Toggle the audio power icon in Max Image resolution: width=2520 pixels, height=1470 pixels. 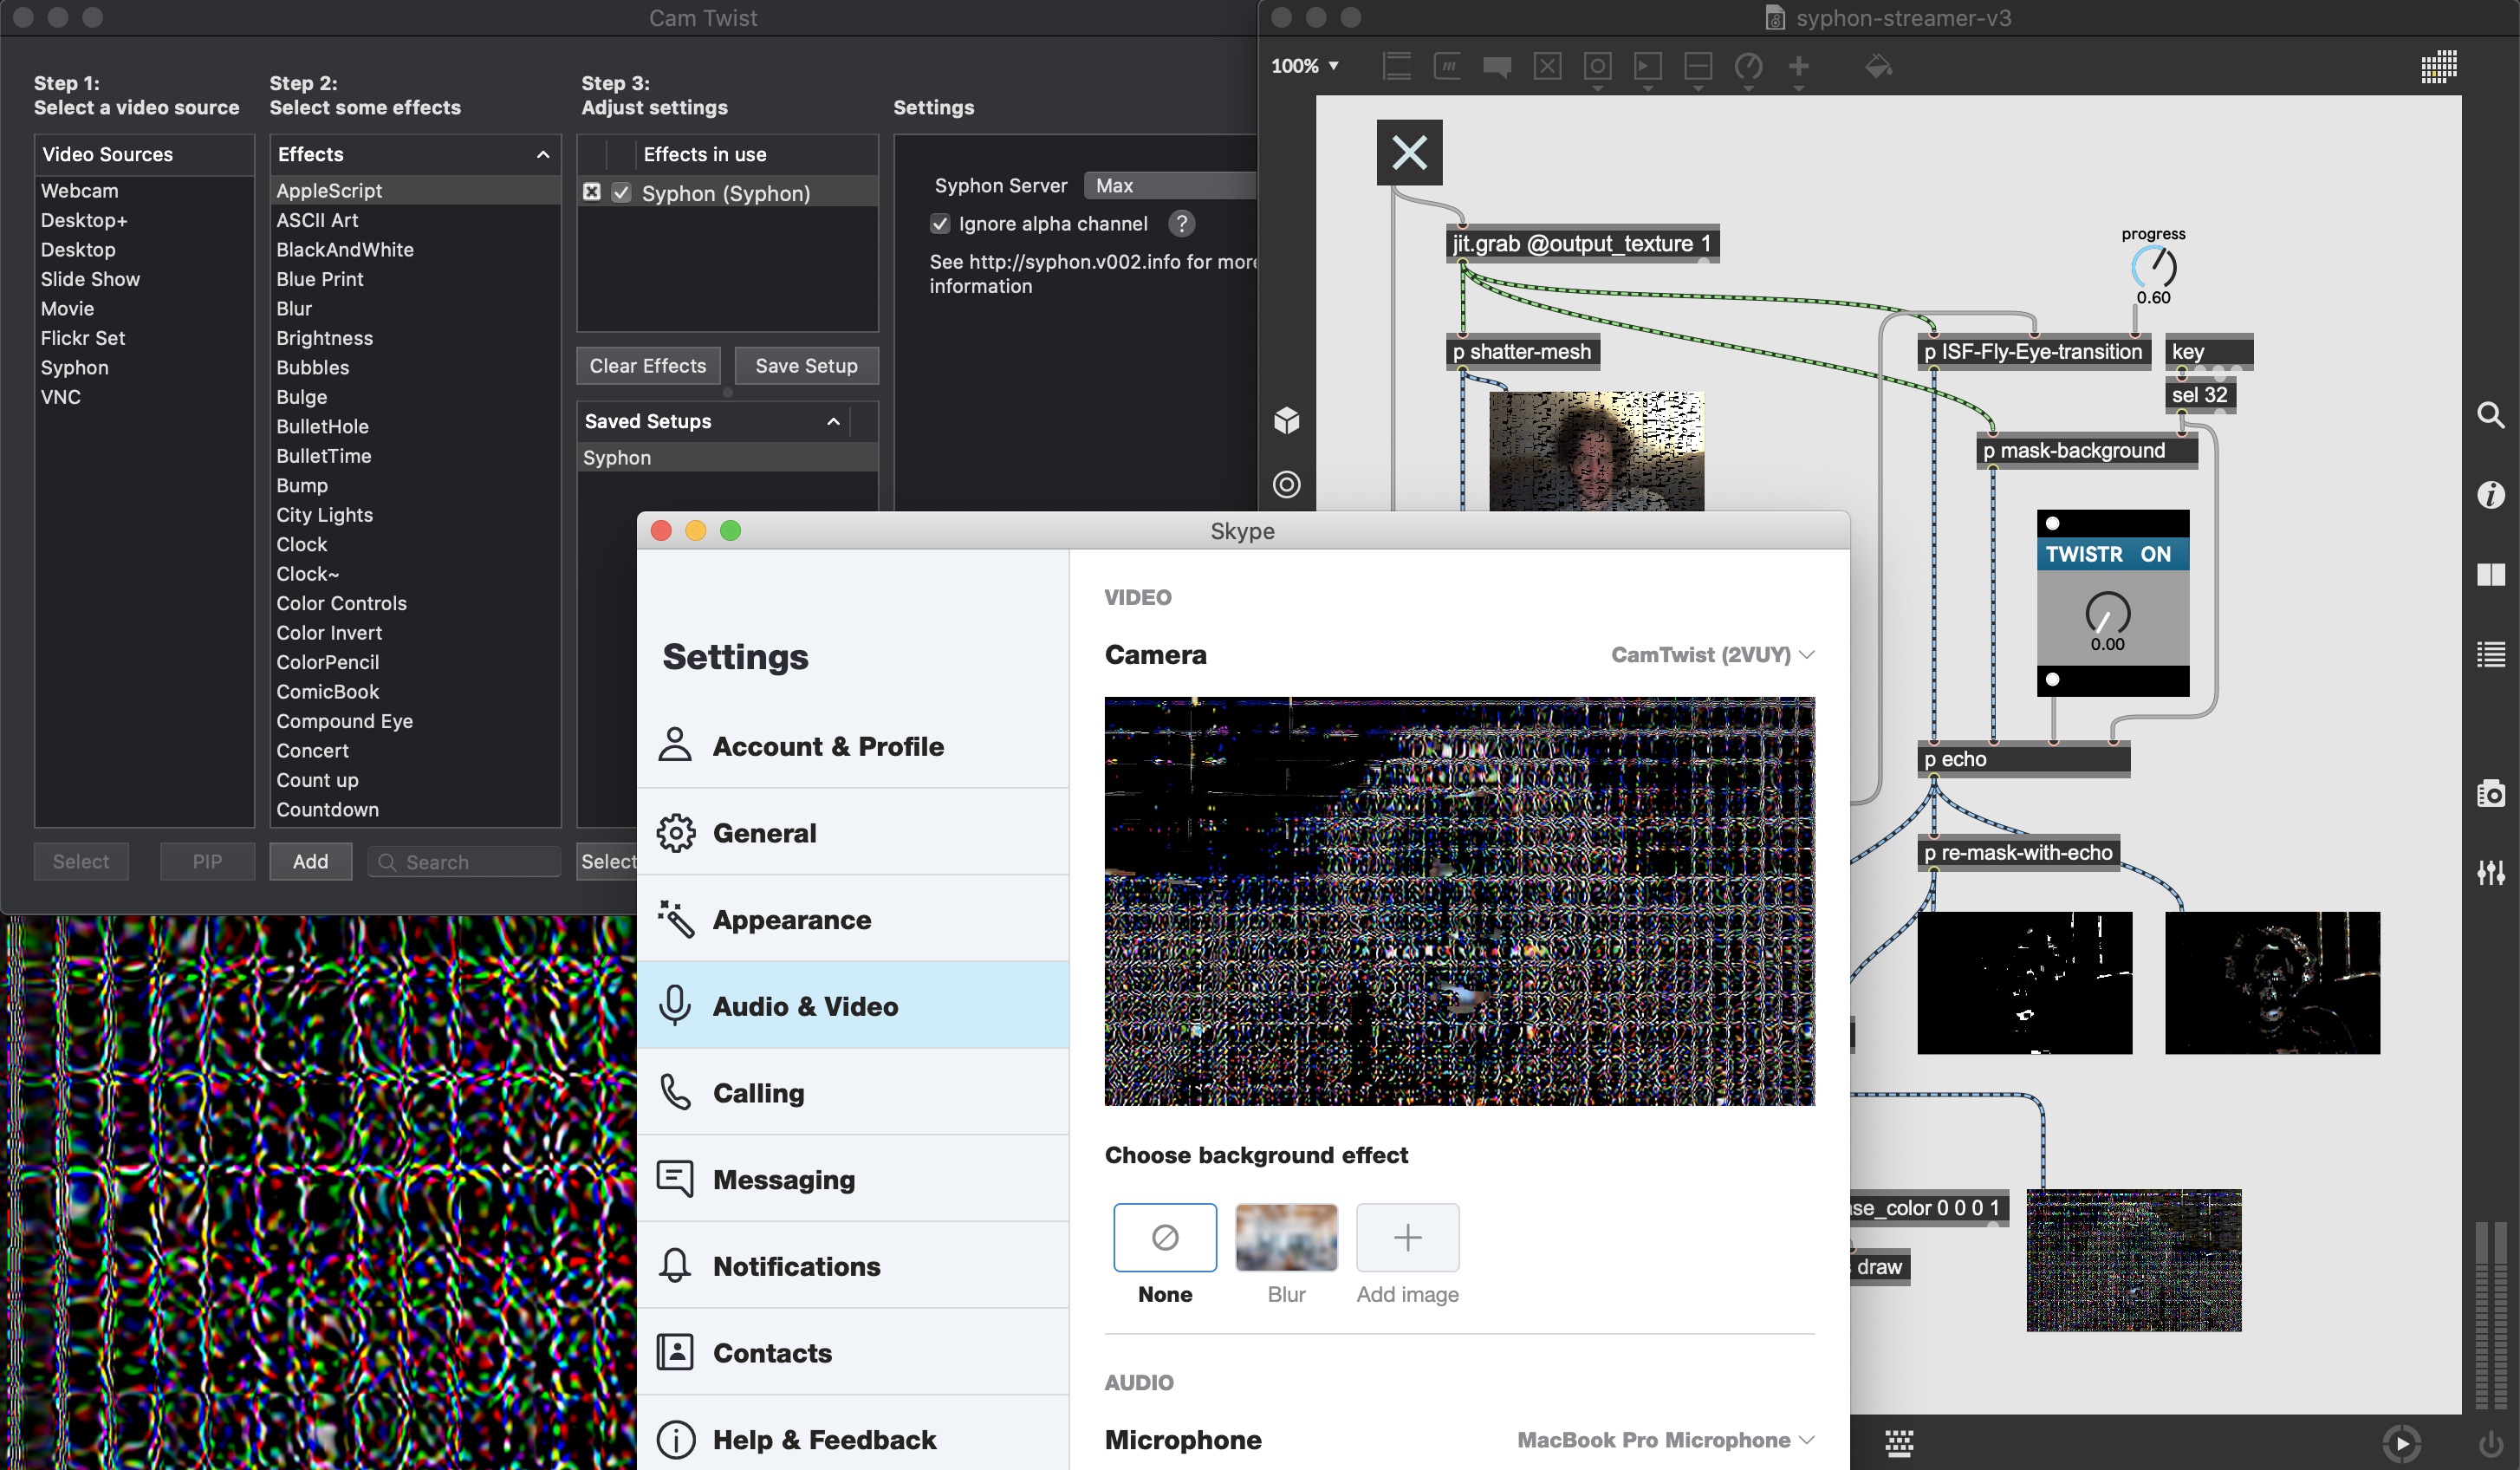2490,1444
